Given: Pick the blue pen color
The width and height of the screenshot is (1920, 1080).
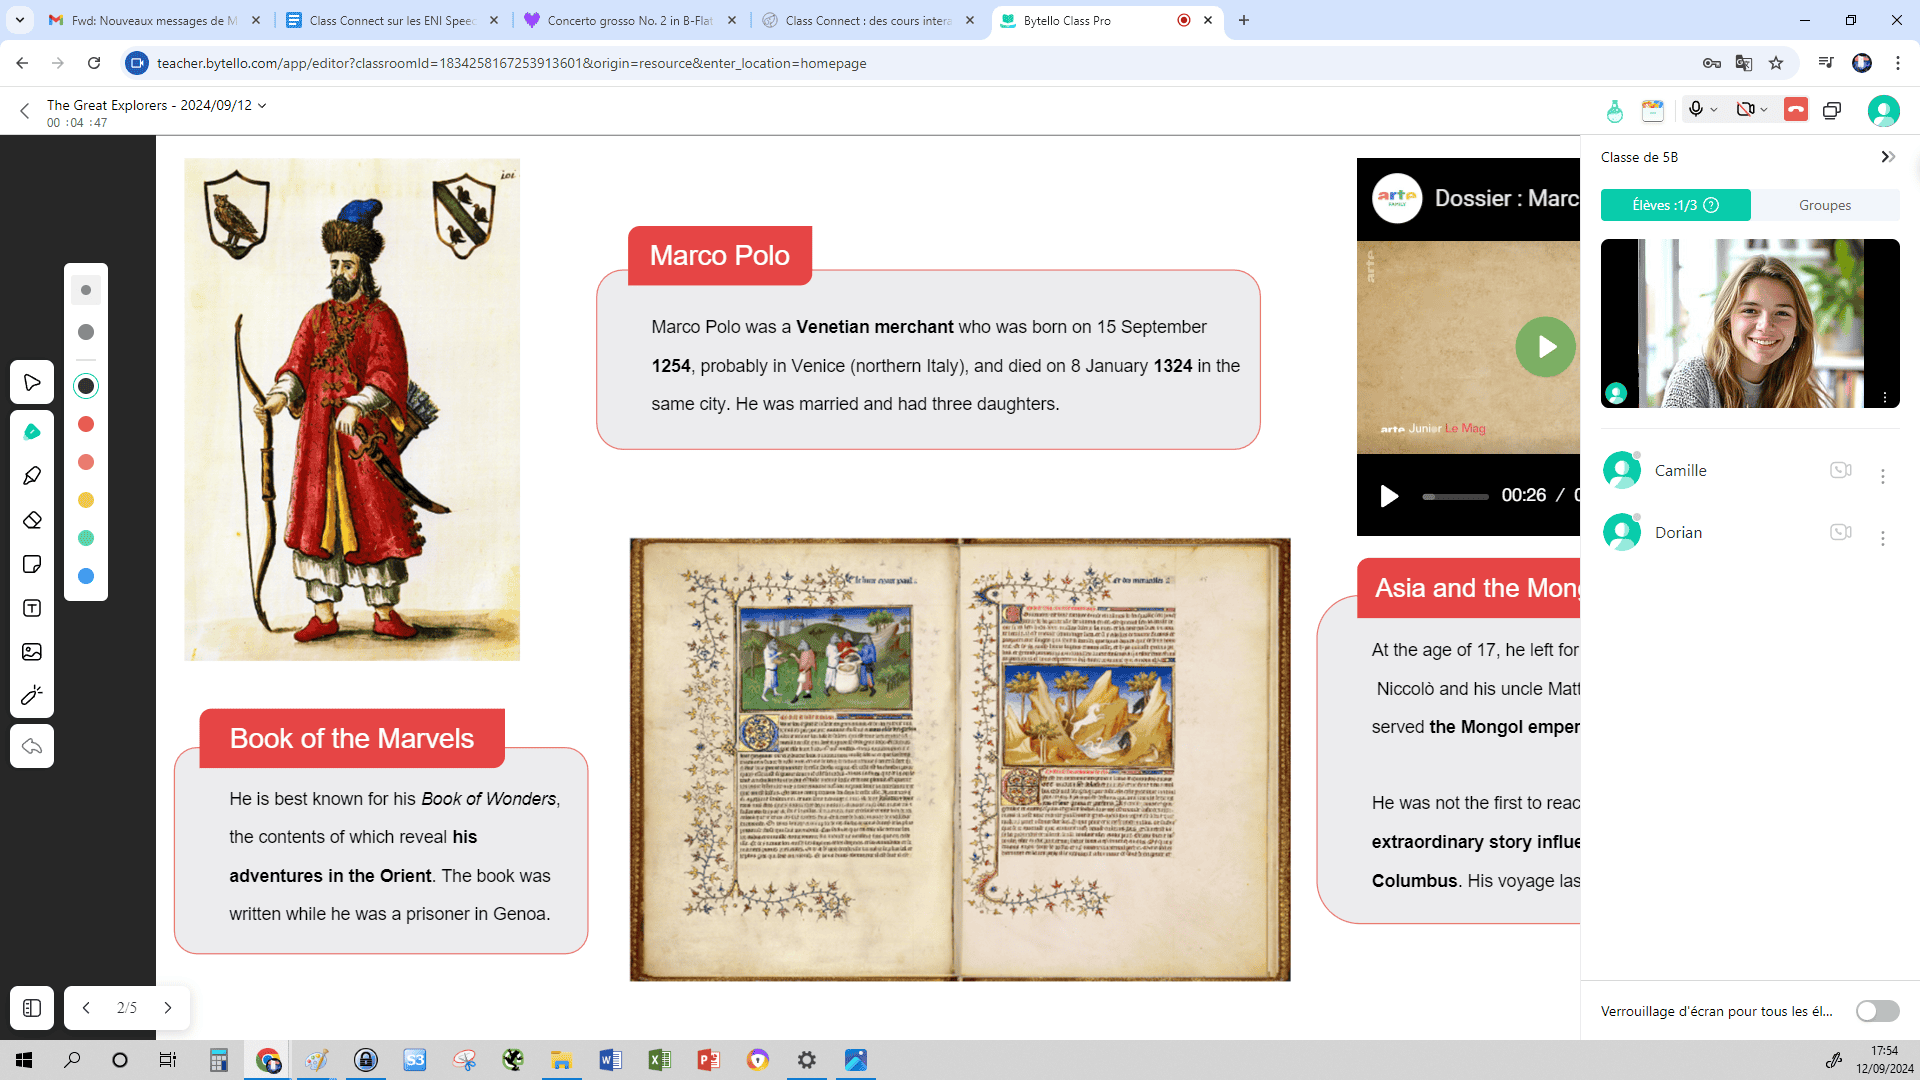Looking at the screenshot, I should [x=86, y=576].
